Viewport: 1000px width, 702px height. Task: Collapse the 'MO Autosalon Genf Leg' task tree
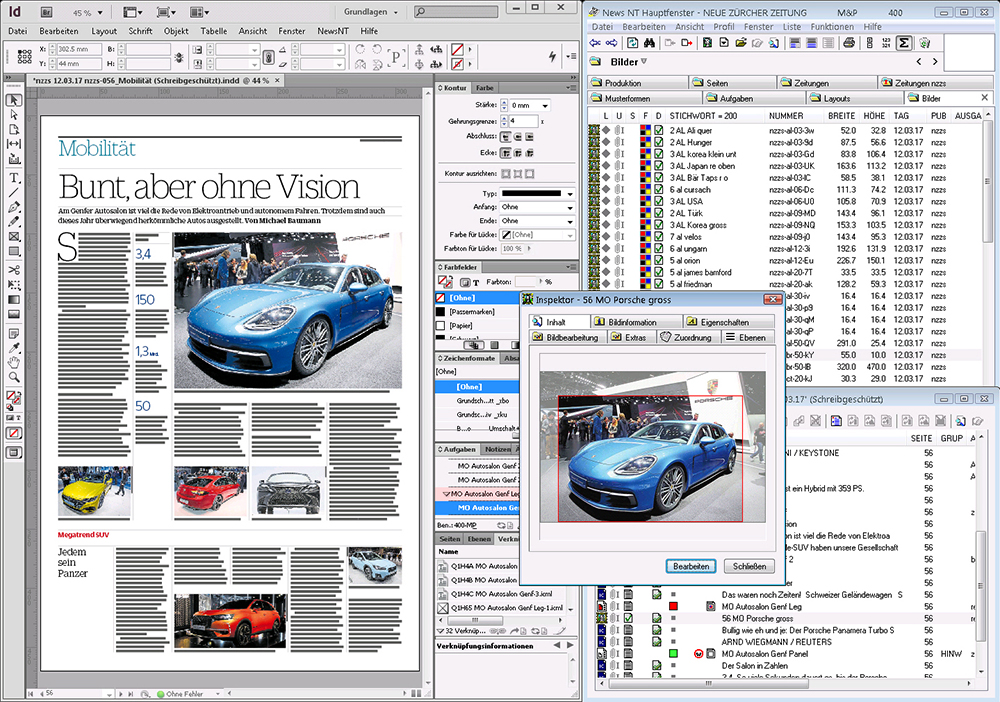[x=446, y=494]
